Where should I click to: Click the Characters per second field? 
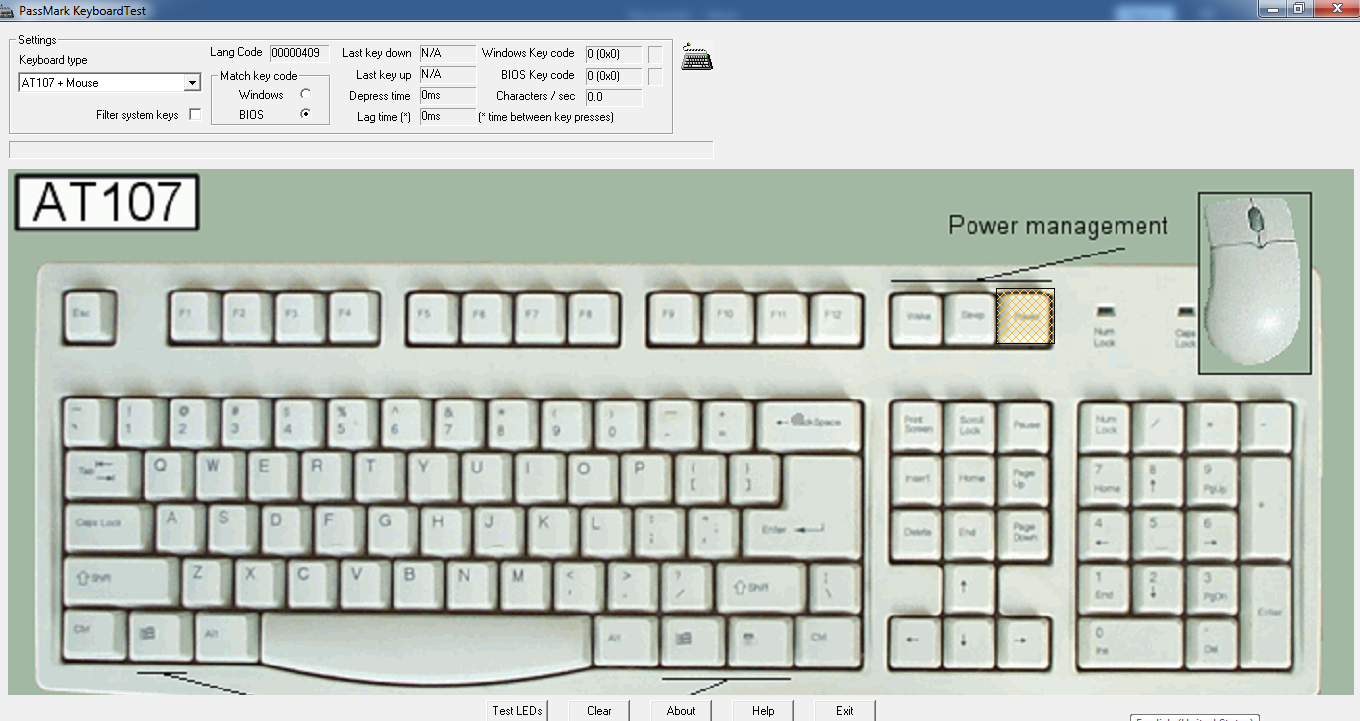(x=613, y=96)
